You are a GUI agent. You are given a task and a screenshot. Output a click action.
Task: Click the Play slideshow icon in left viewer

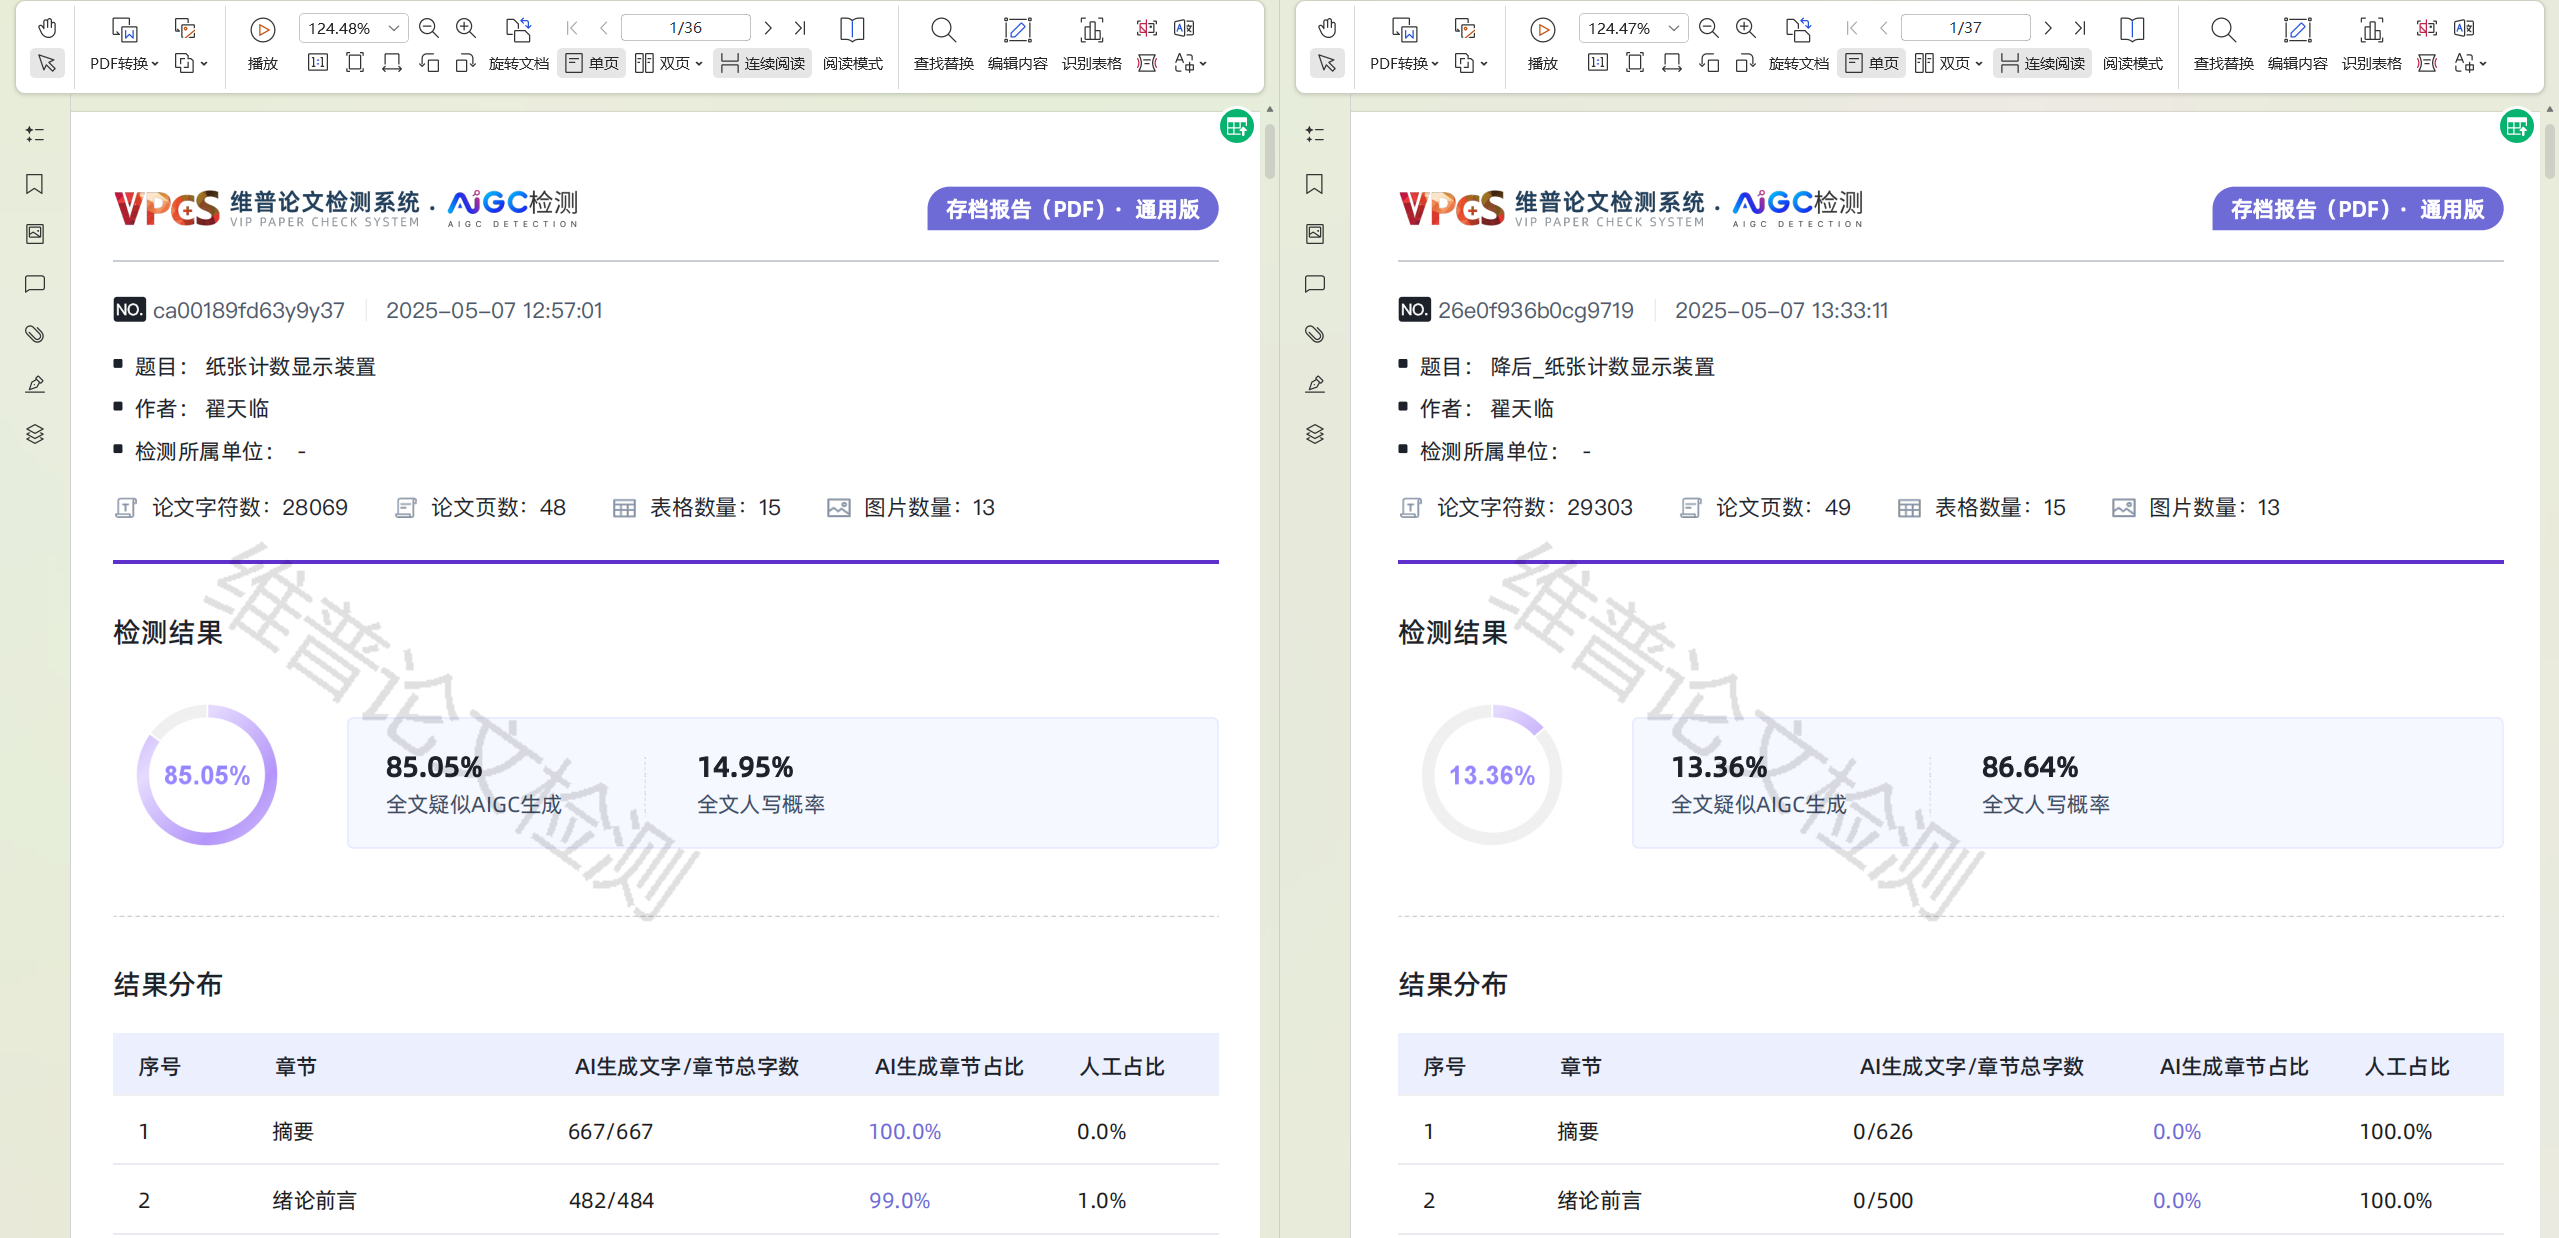263,30
